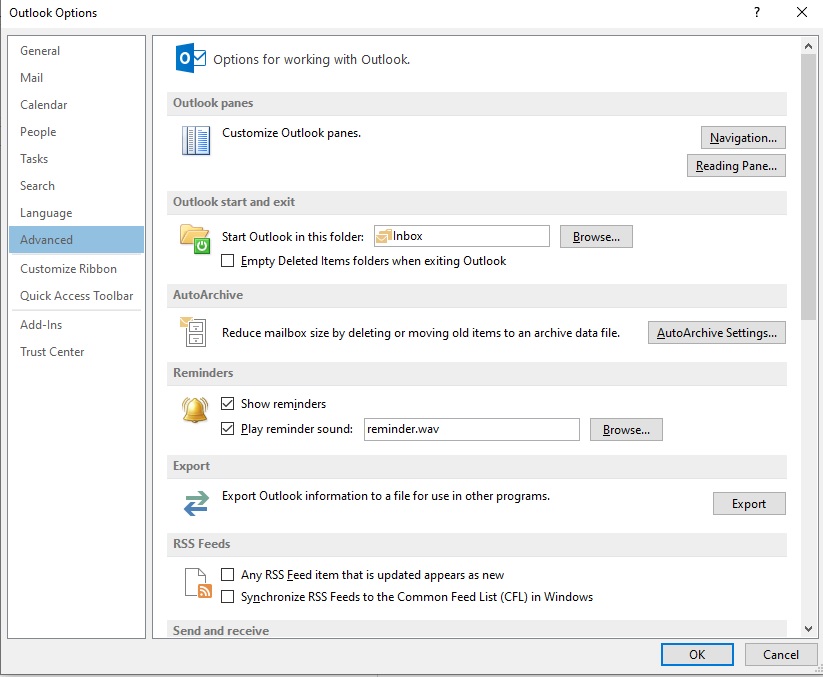Click inside the Start Outlook folder field
The width and height of the screenshot is (823, 677).
click(x=470, y=236)
